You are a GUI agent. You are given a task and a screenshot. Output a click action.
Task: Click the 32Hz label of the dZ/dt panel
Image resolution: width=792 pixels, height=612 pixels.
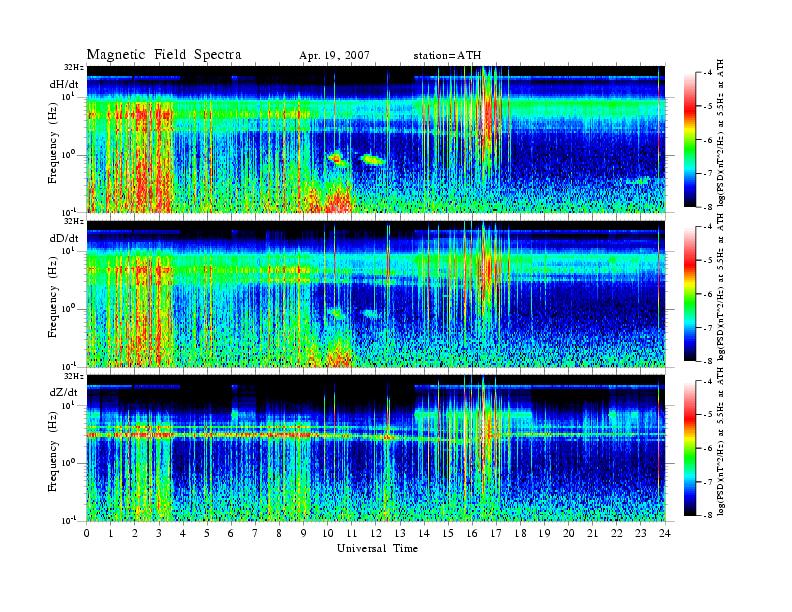[x=74, y=376]
